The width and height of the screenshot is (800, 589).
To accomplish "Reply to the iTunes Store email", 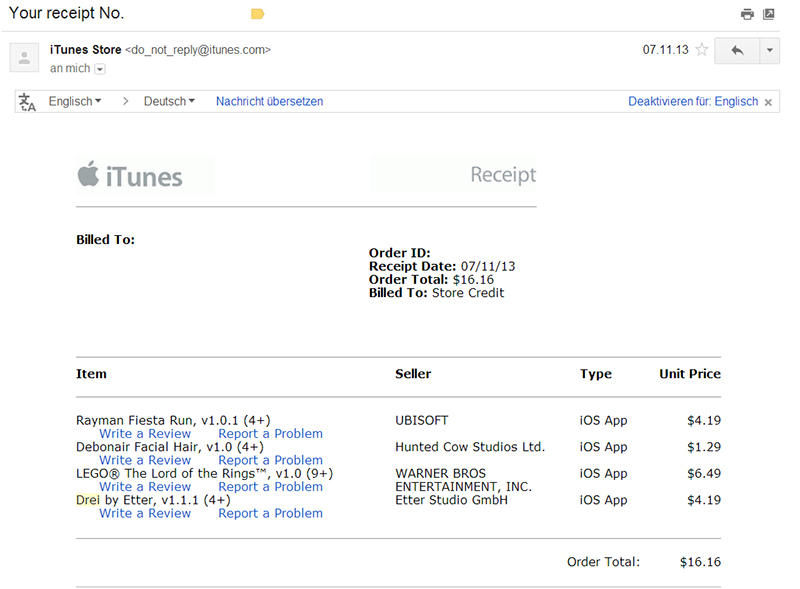I will 737,51.
